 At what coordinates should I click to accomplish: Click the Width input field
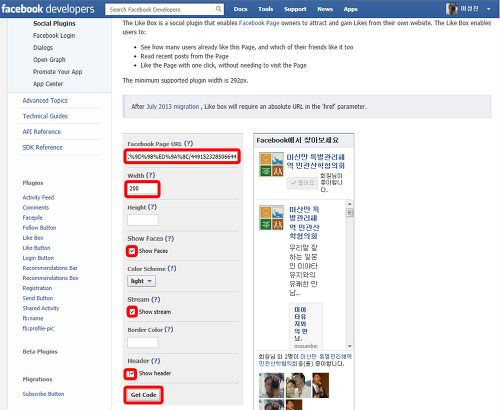[x=143, y=189]
